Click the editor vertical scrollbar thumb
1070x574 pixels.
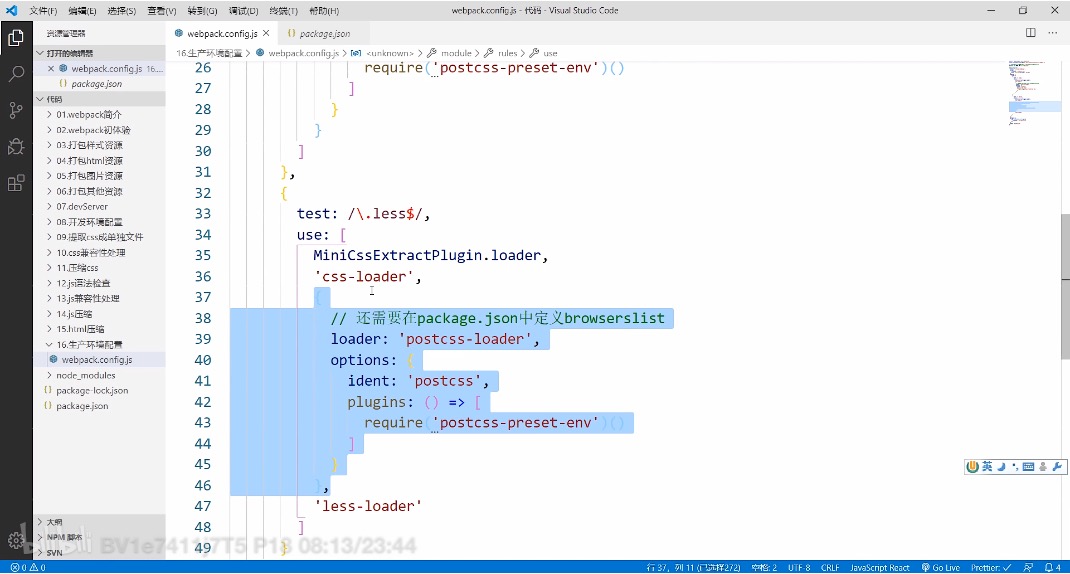point(1065,287)
